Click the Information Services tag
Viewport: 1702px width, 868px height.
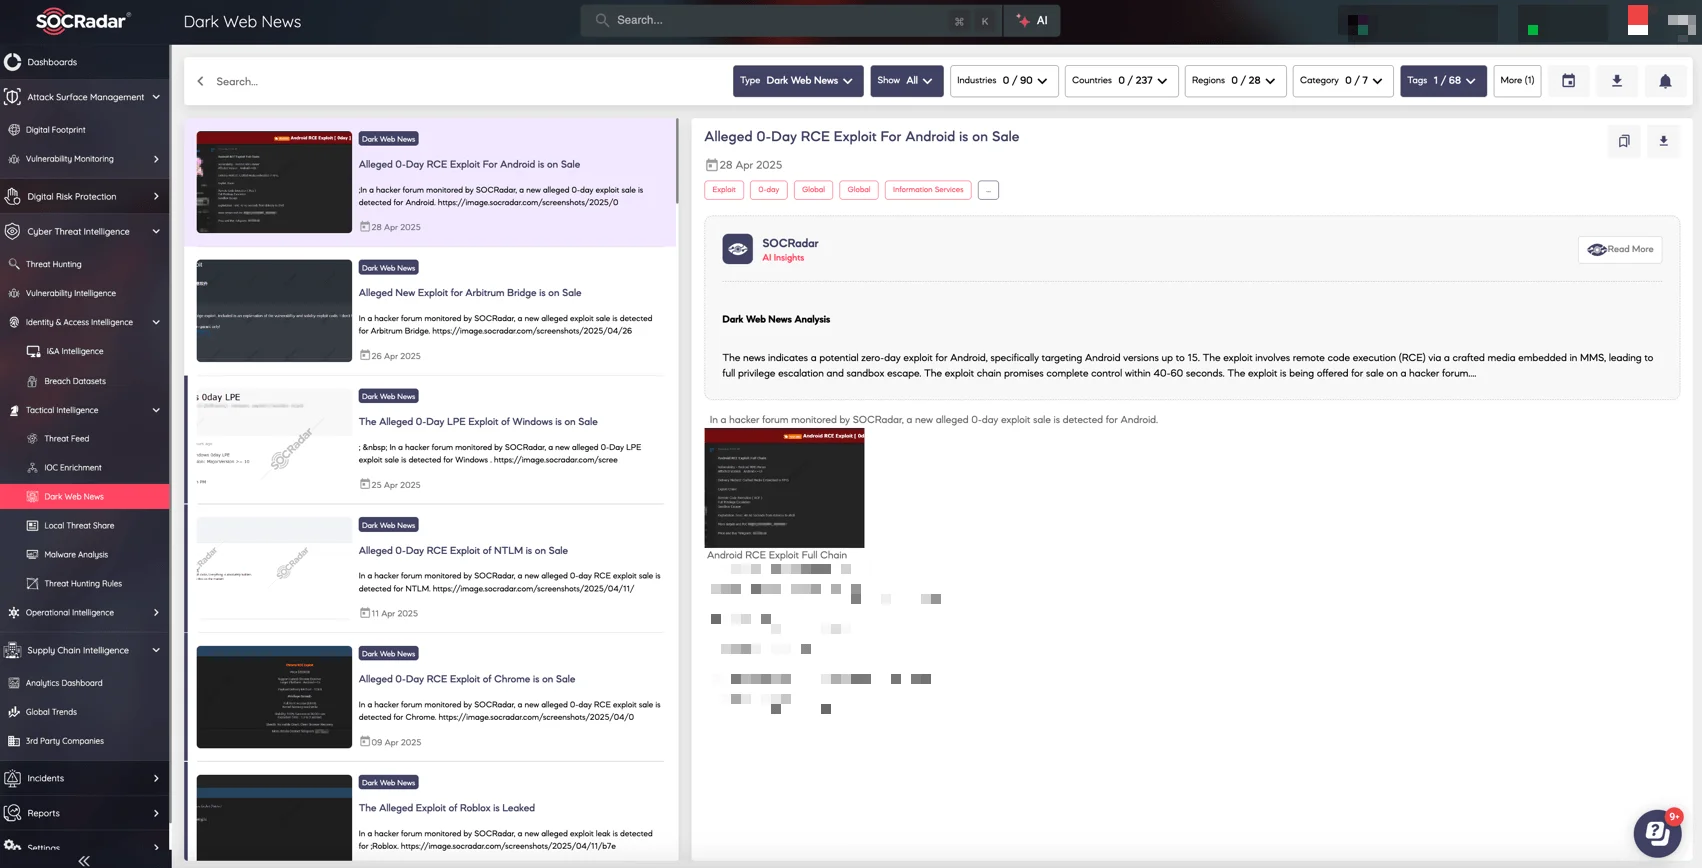tap(928, 190)
